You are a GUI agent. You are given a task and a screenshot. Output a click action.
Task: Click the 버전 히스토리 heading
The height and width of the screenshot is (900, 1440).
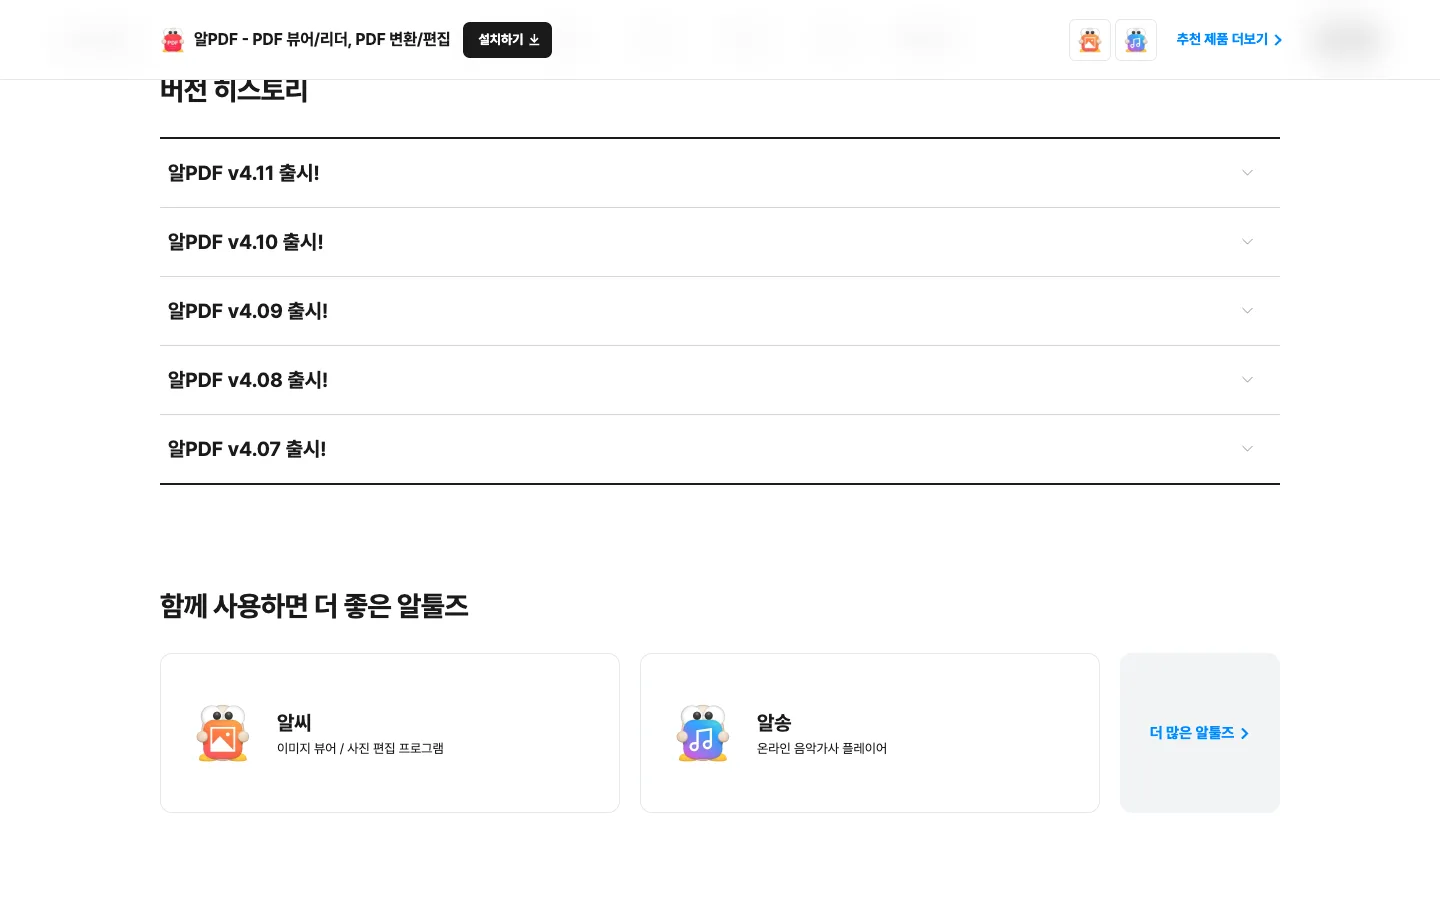[234, 90]
